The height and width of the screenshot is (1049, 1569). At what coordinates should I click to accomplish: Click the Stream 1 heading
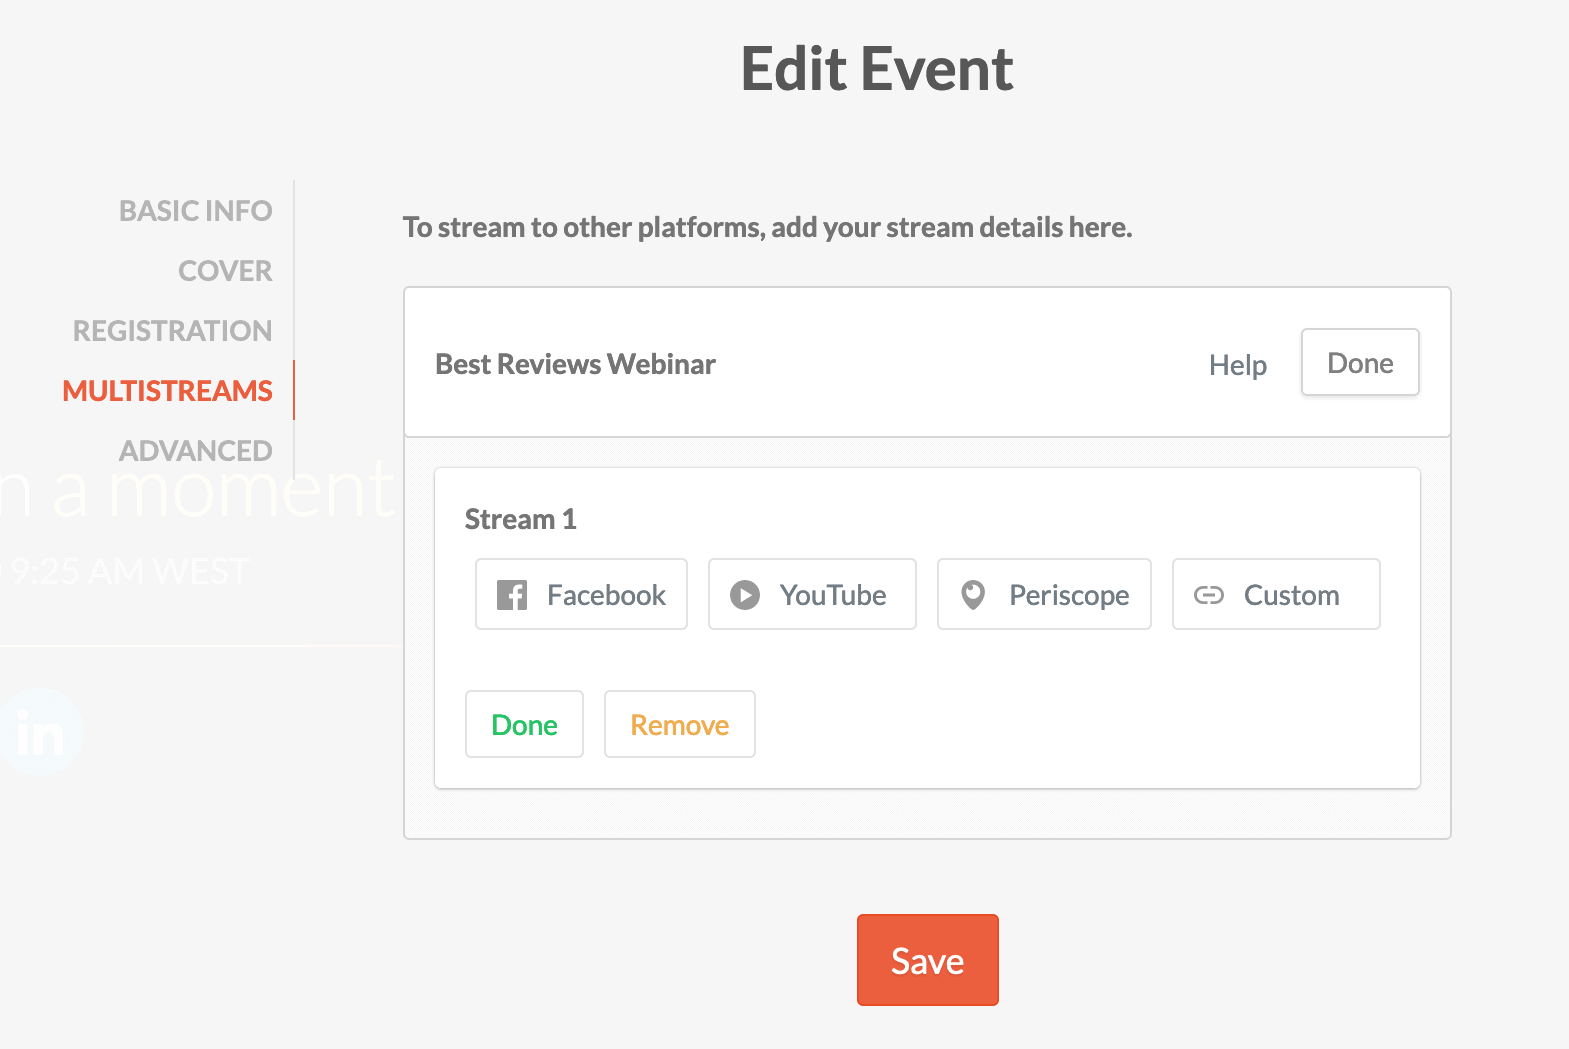coord(520,519)
